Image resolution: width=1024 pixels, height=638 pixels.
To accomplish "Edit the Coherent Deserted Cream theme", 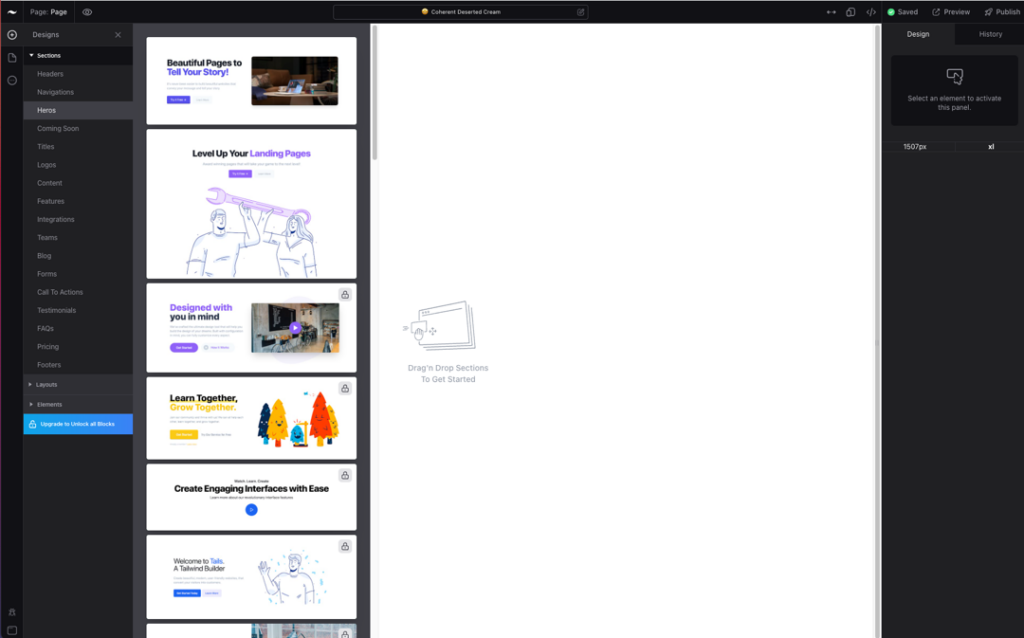I will [581, 11].
